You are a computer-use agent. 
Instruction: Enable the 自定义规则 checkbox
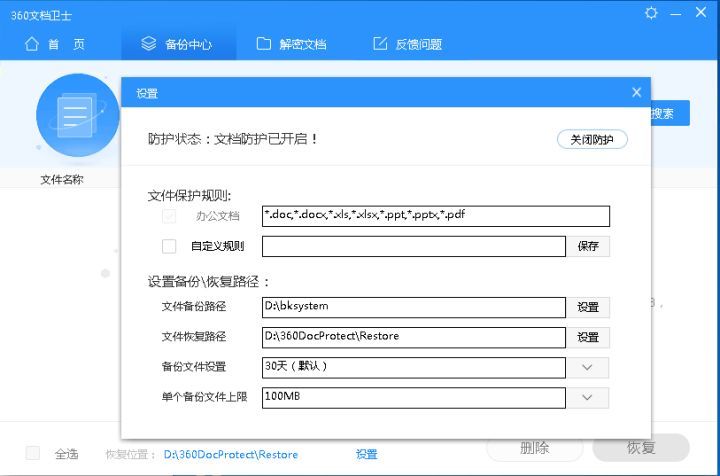pyautogui.click(x=169, y=246)
